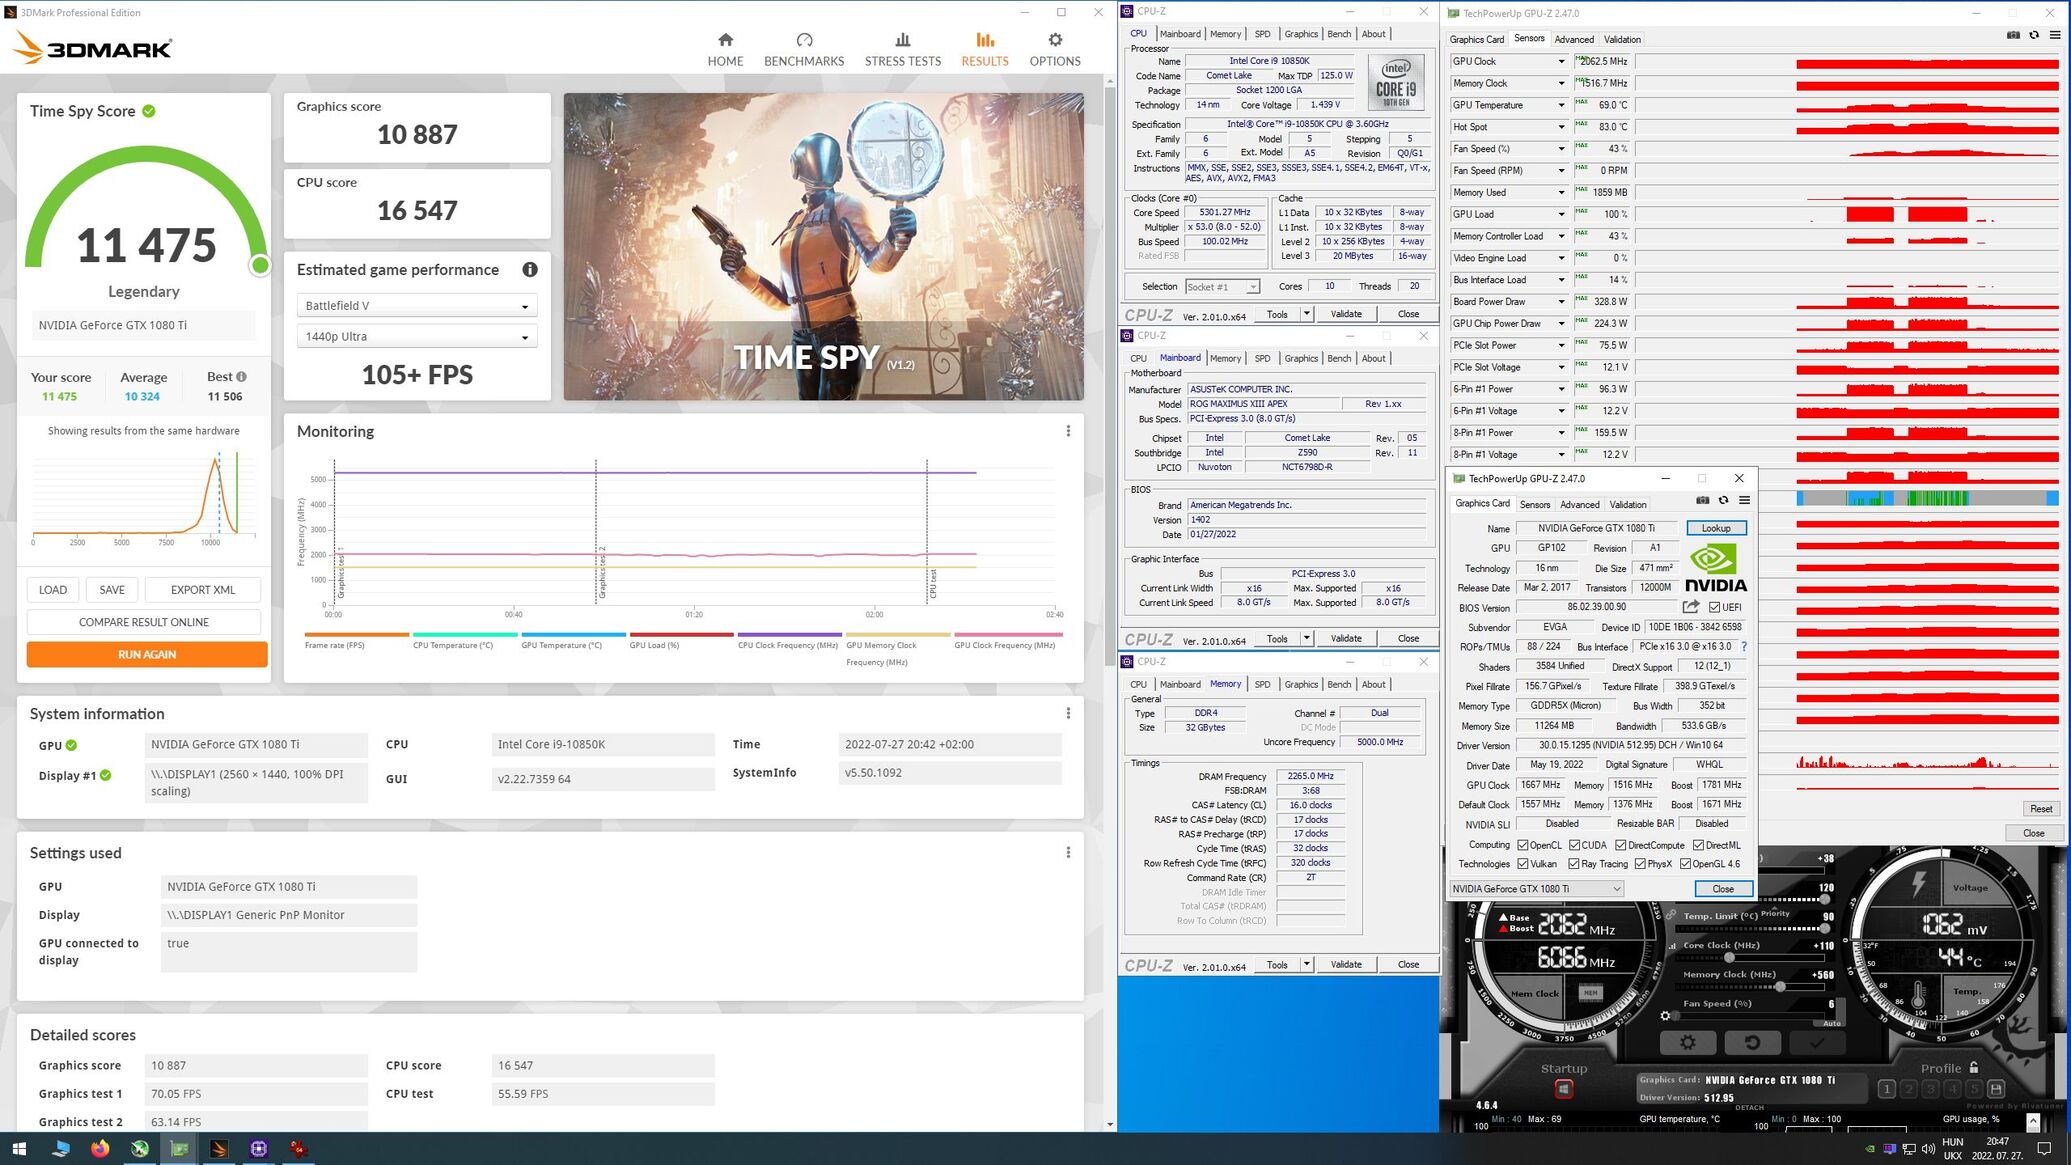Click the BIOS export share icon in GPU-Z
This screenshot has height=1165, width=2071.
click(1691, 607)
